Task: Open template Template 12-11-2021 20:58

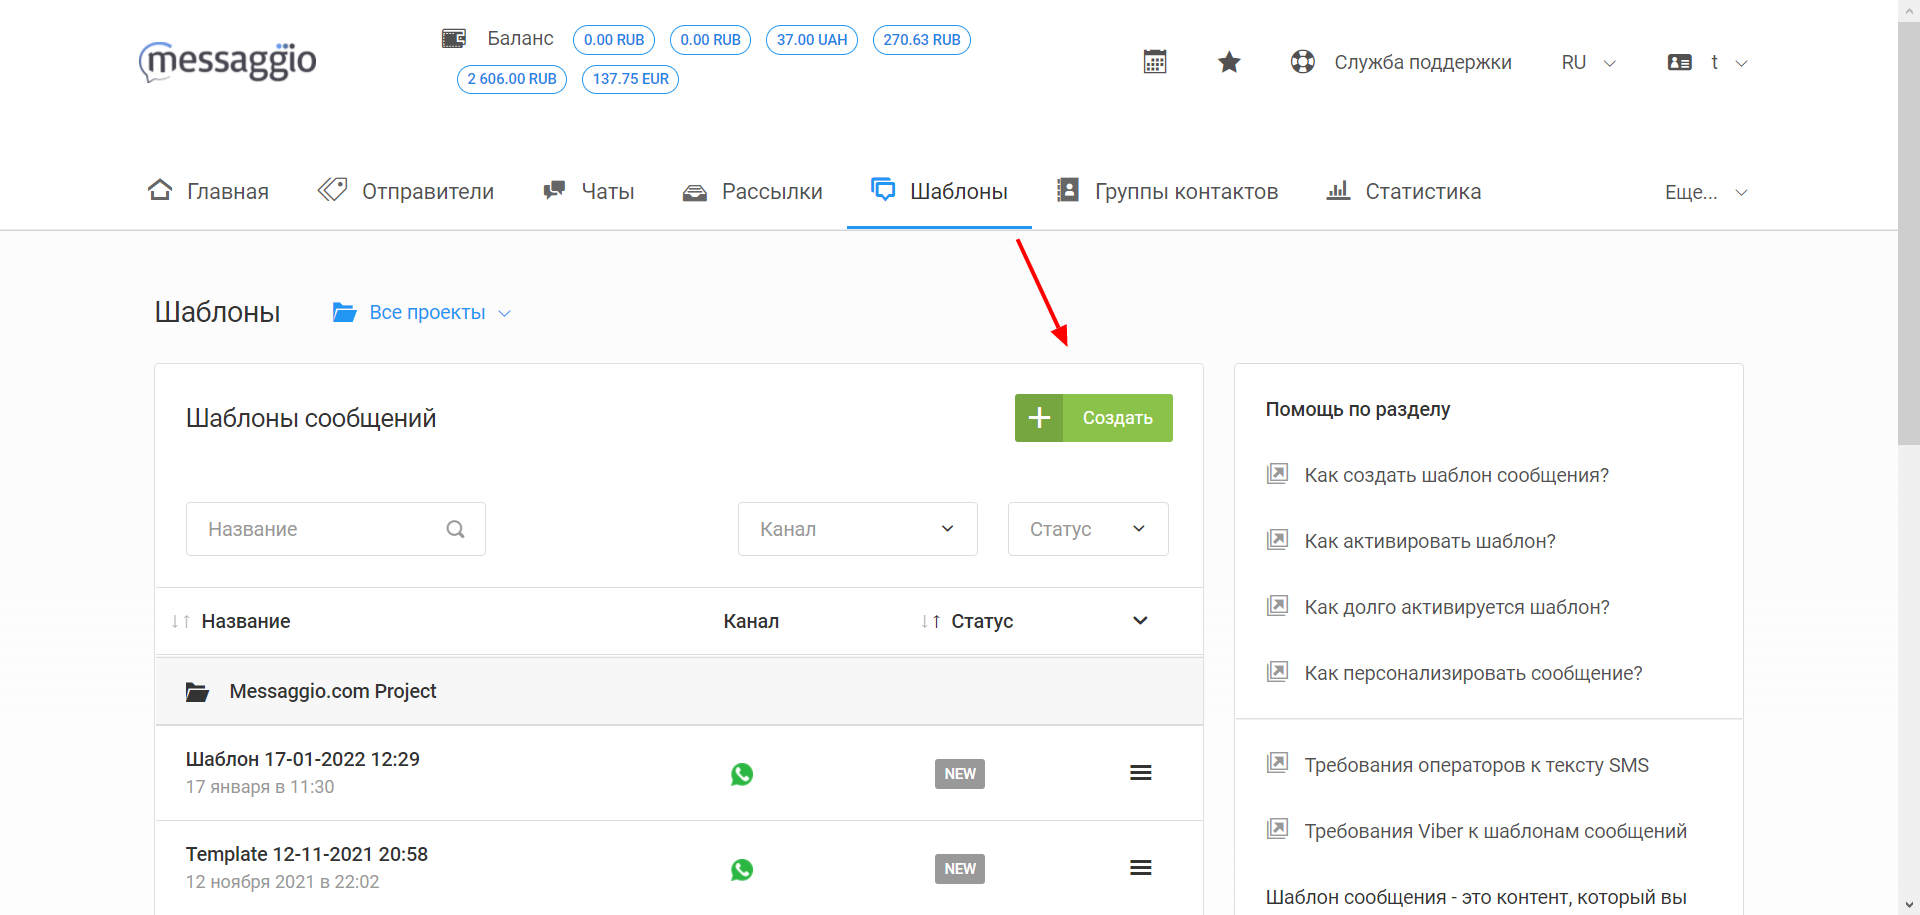Action: click(x=306, y=854)
